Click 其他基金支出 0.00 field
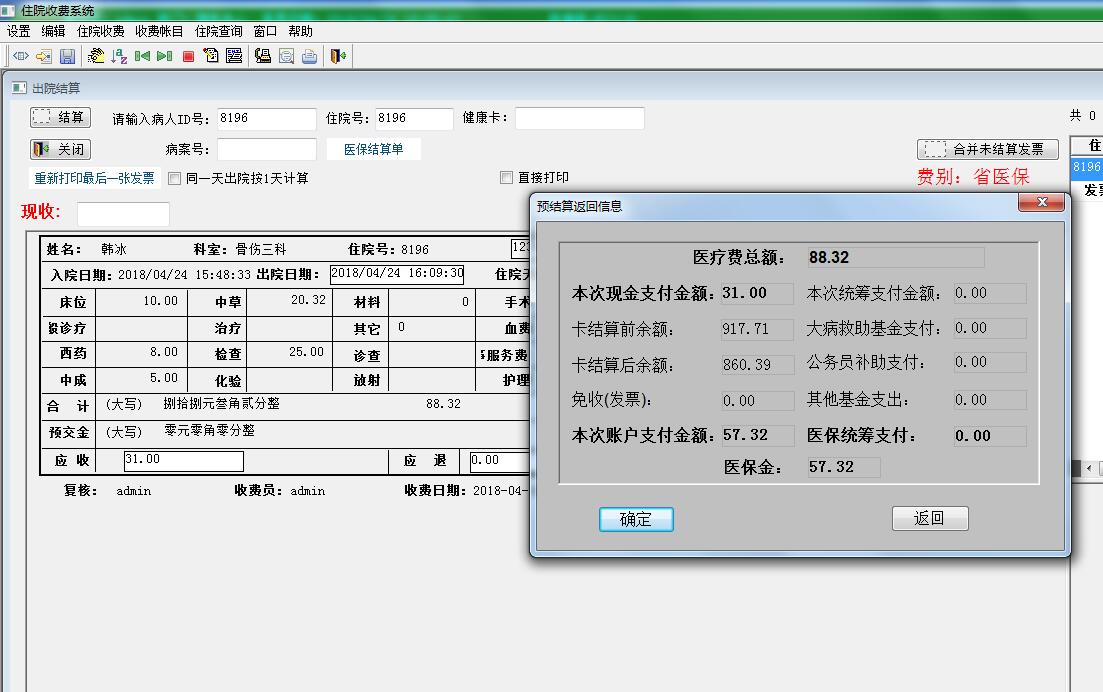 [x=990, y=400]
